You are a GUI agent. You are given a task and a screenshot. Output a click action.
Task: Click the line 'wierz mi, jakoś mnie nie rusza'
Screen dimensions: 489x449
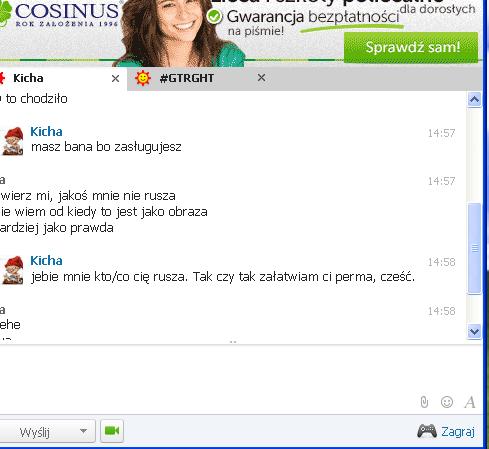pos(88,196)
